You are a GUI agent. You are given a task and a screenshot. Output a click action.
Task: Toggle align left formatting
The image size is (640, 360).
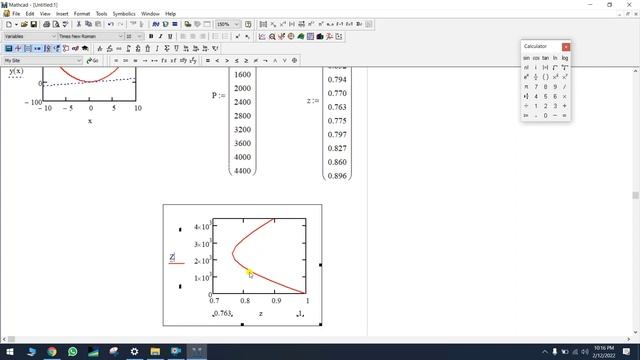click(183, 37)
